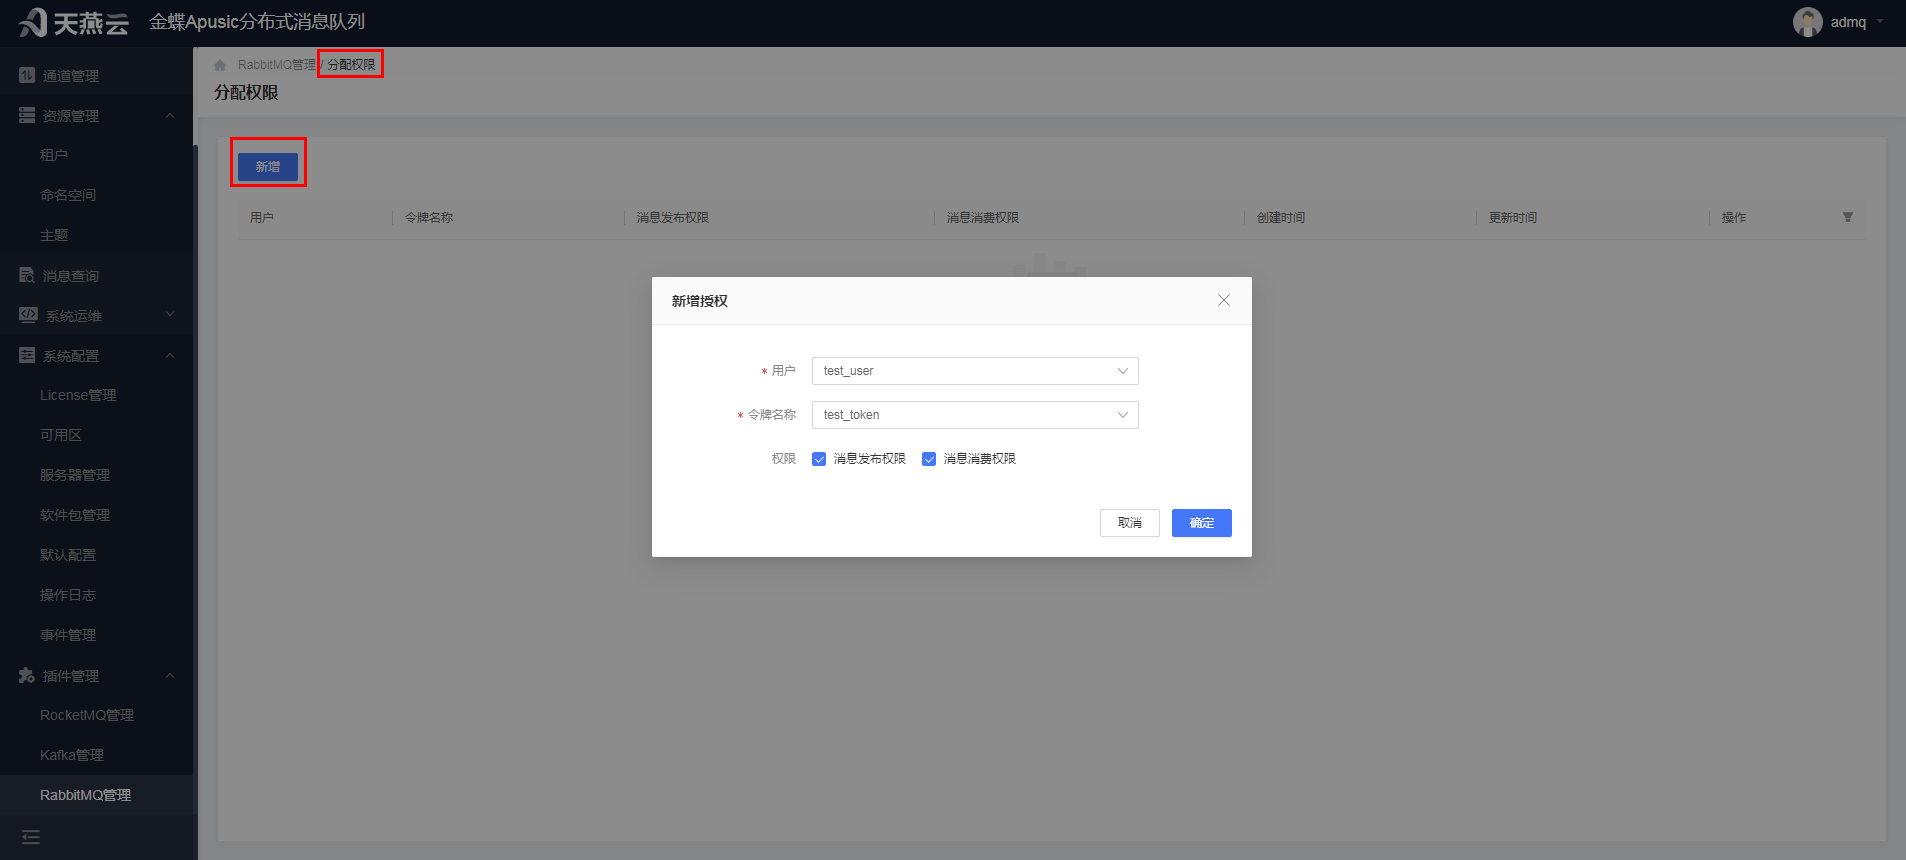Click the admq user avatar
Screen dimensions: 1906x860
pos(1807,22)
